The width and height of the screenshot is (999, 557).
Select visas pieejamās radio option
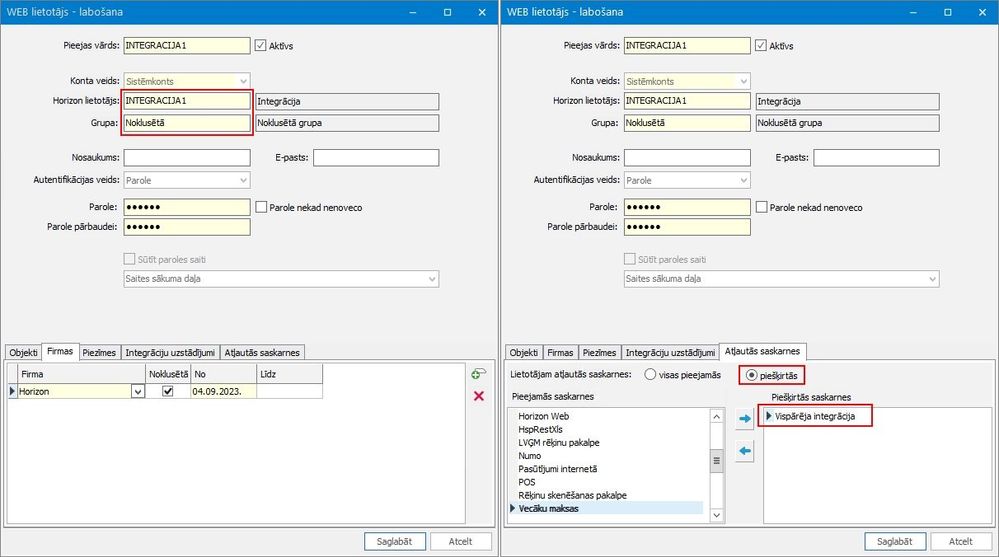(650, 375)
